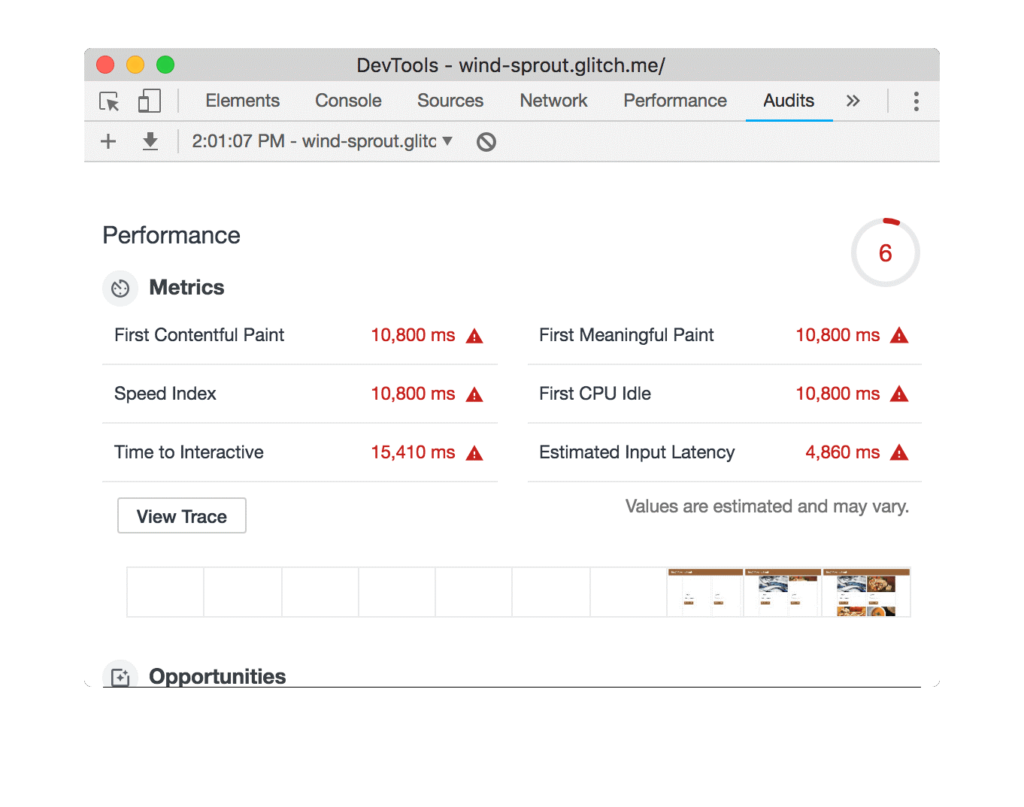Viewport: 1024px width, 807px height.
Task: Switch to the Performance tab
Action: [x=675, y=101]
